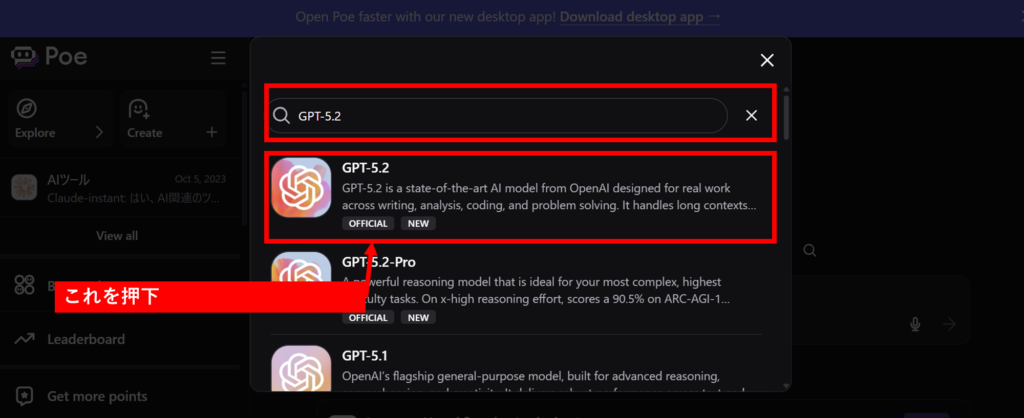Expand the Explore chevron arrow
Screen dimensions: 1024x418
99,133
